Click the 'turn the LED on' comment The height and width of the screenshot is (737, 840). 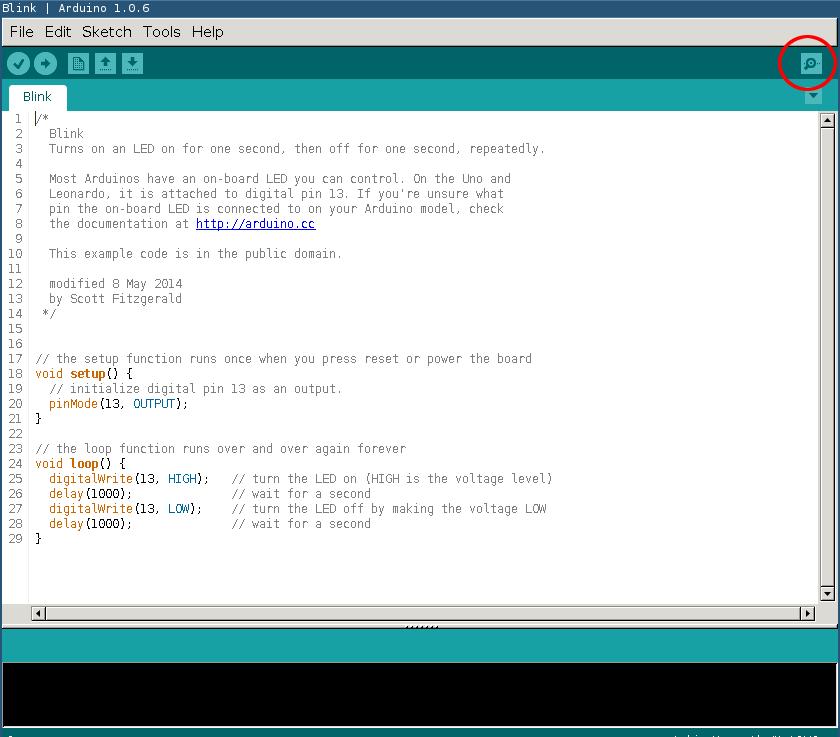pyautogui.click(x=392, y=479)
